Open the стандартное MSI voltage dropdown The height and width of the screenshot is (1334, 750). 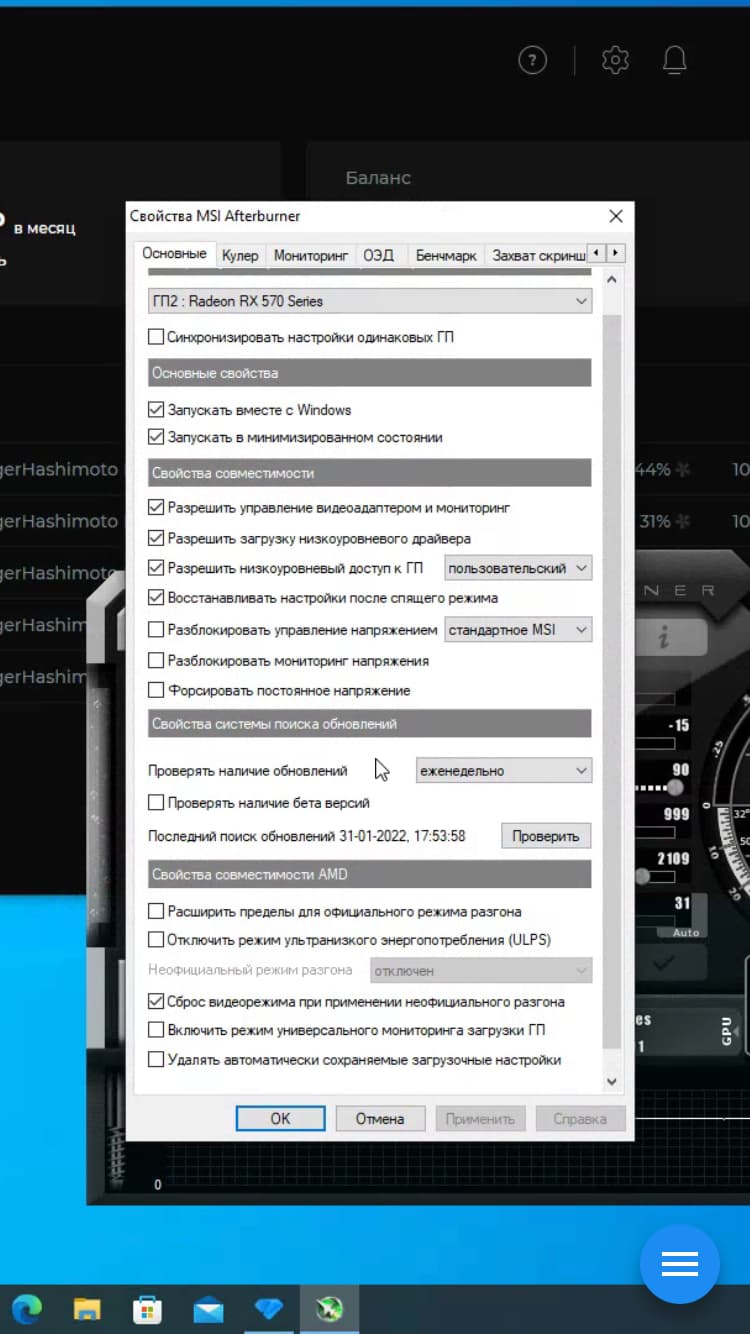(518, 630)
